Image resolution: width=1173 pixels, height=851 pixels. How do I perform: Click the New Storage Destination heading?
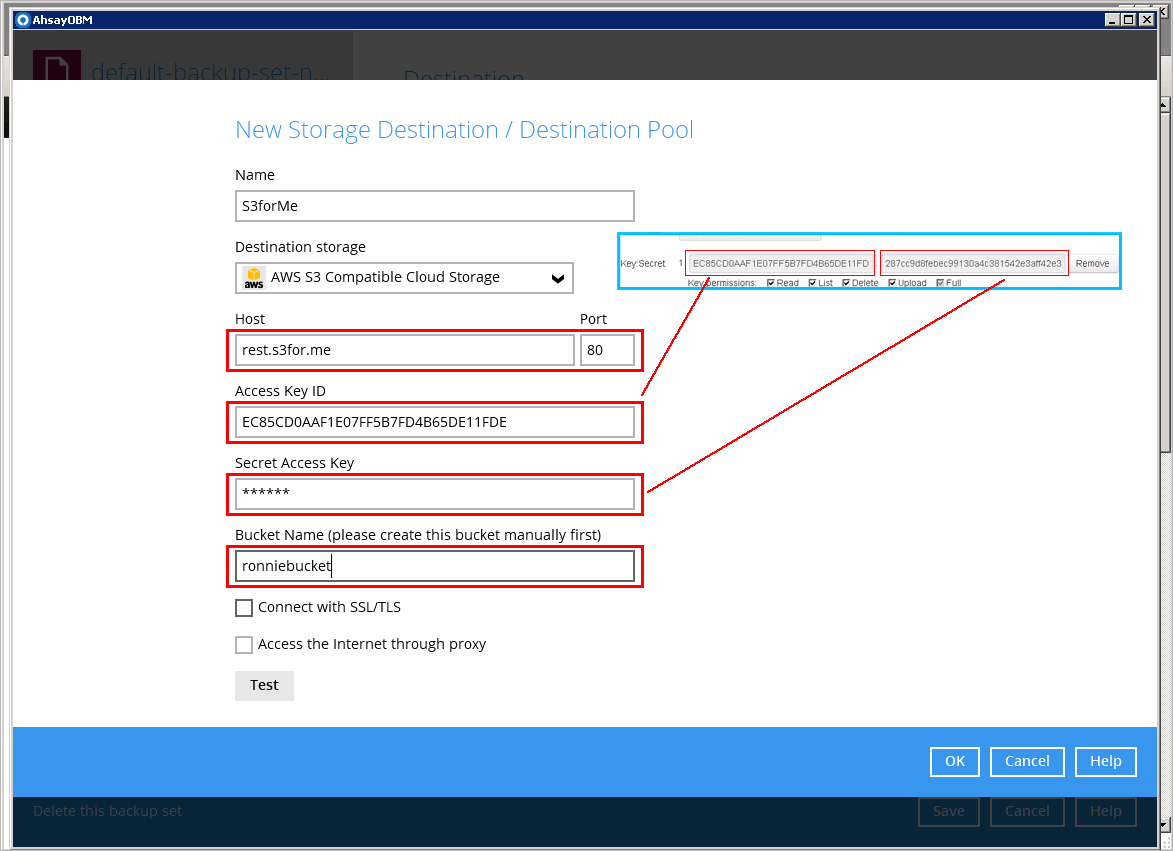(465, 130)
